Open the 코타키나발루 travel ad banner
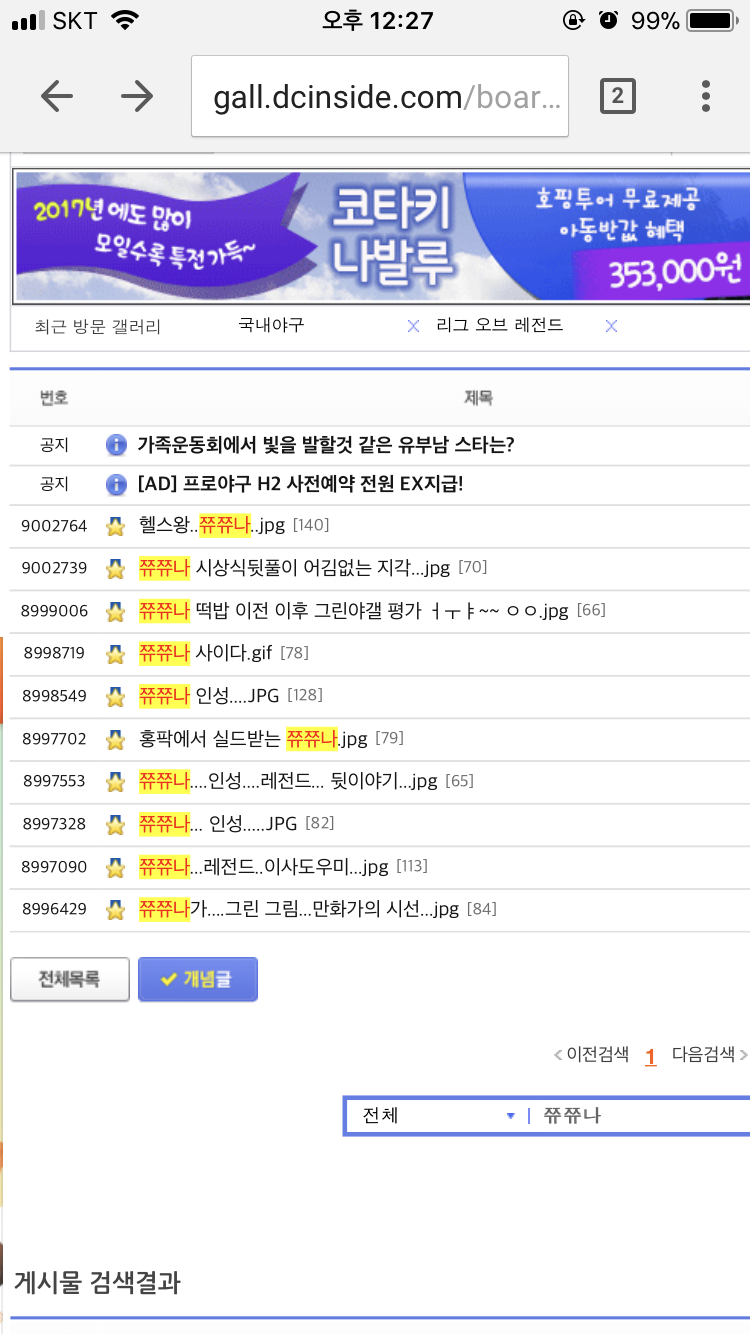This screenshot has height=1334, width=750. tap(381, 236)
